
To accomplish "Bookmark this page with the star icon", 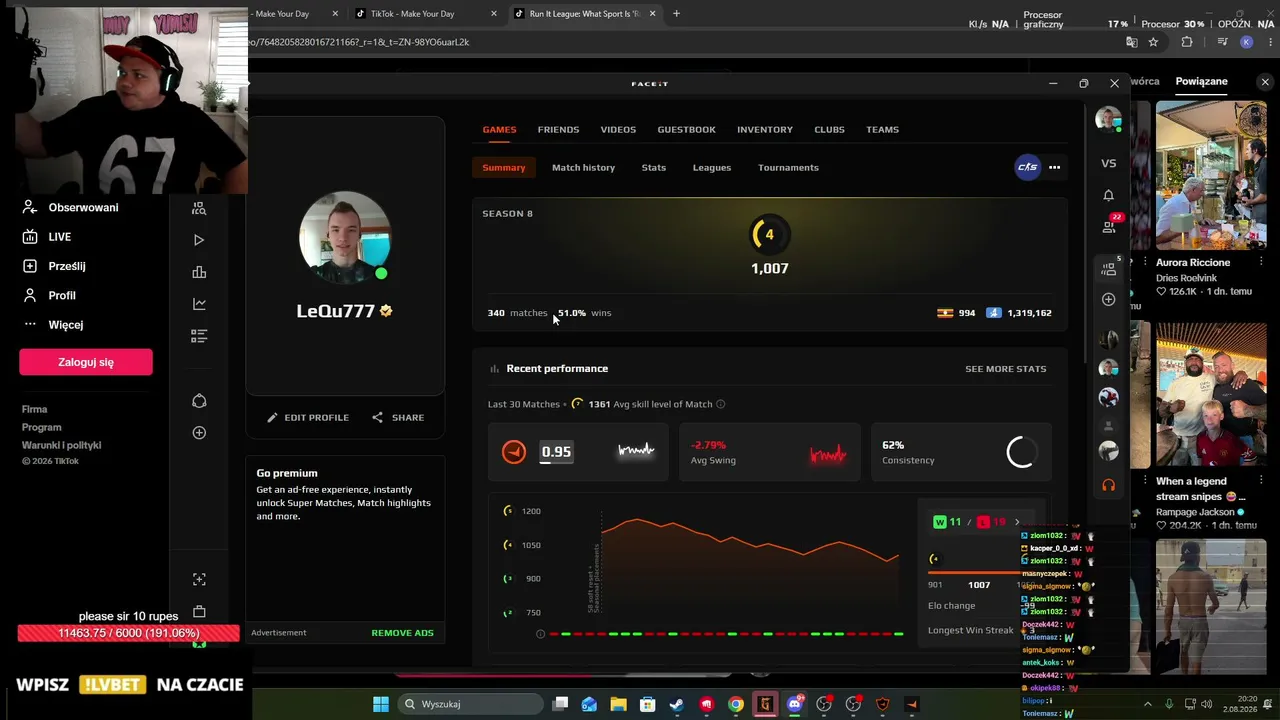I will pos(1153,42).
